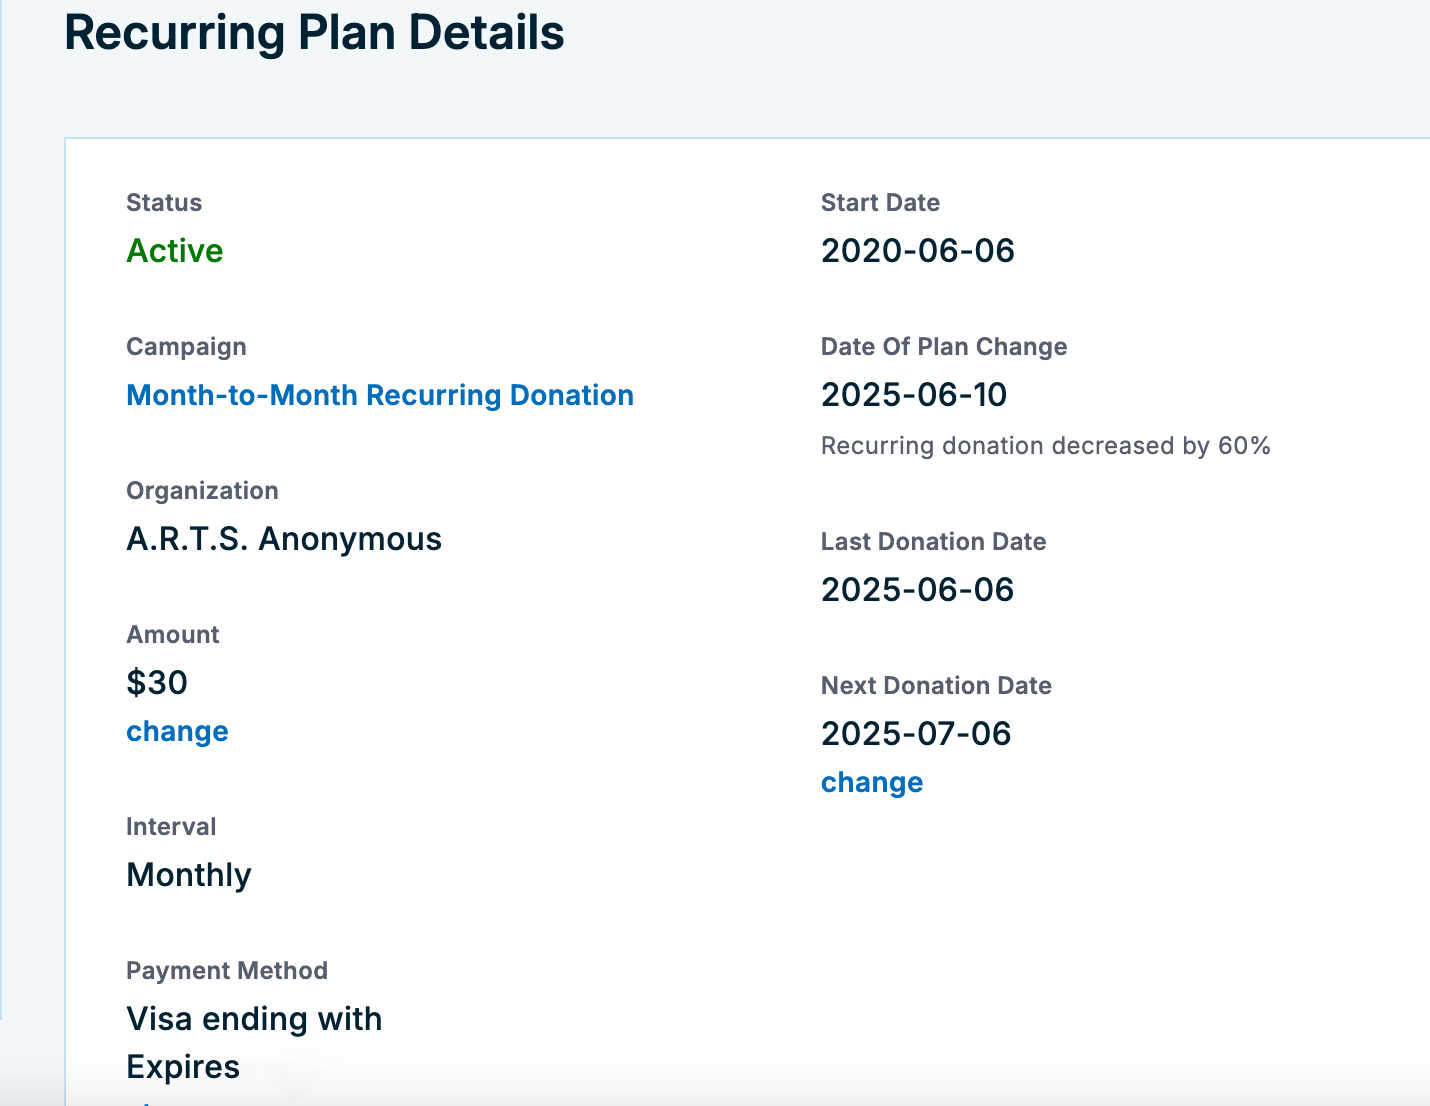Click the Monthly interval value
1430x1106 pixels.
(x=189, y=875)
